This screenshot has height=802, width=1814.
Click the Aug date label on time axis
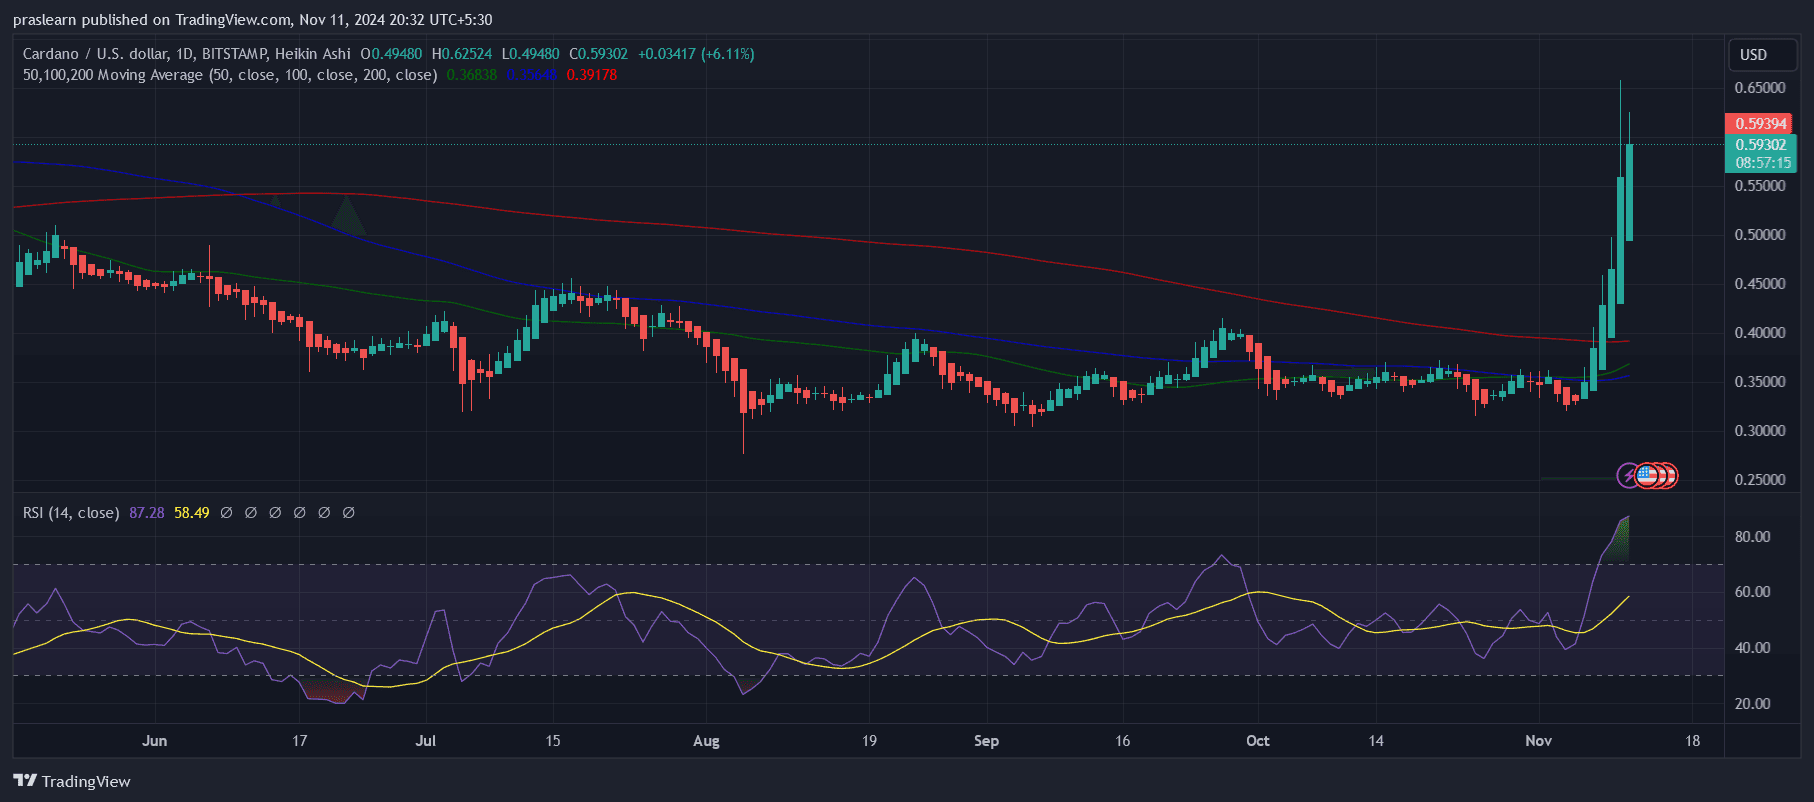pyautogui.click(x=706, y=741)
